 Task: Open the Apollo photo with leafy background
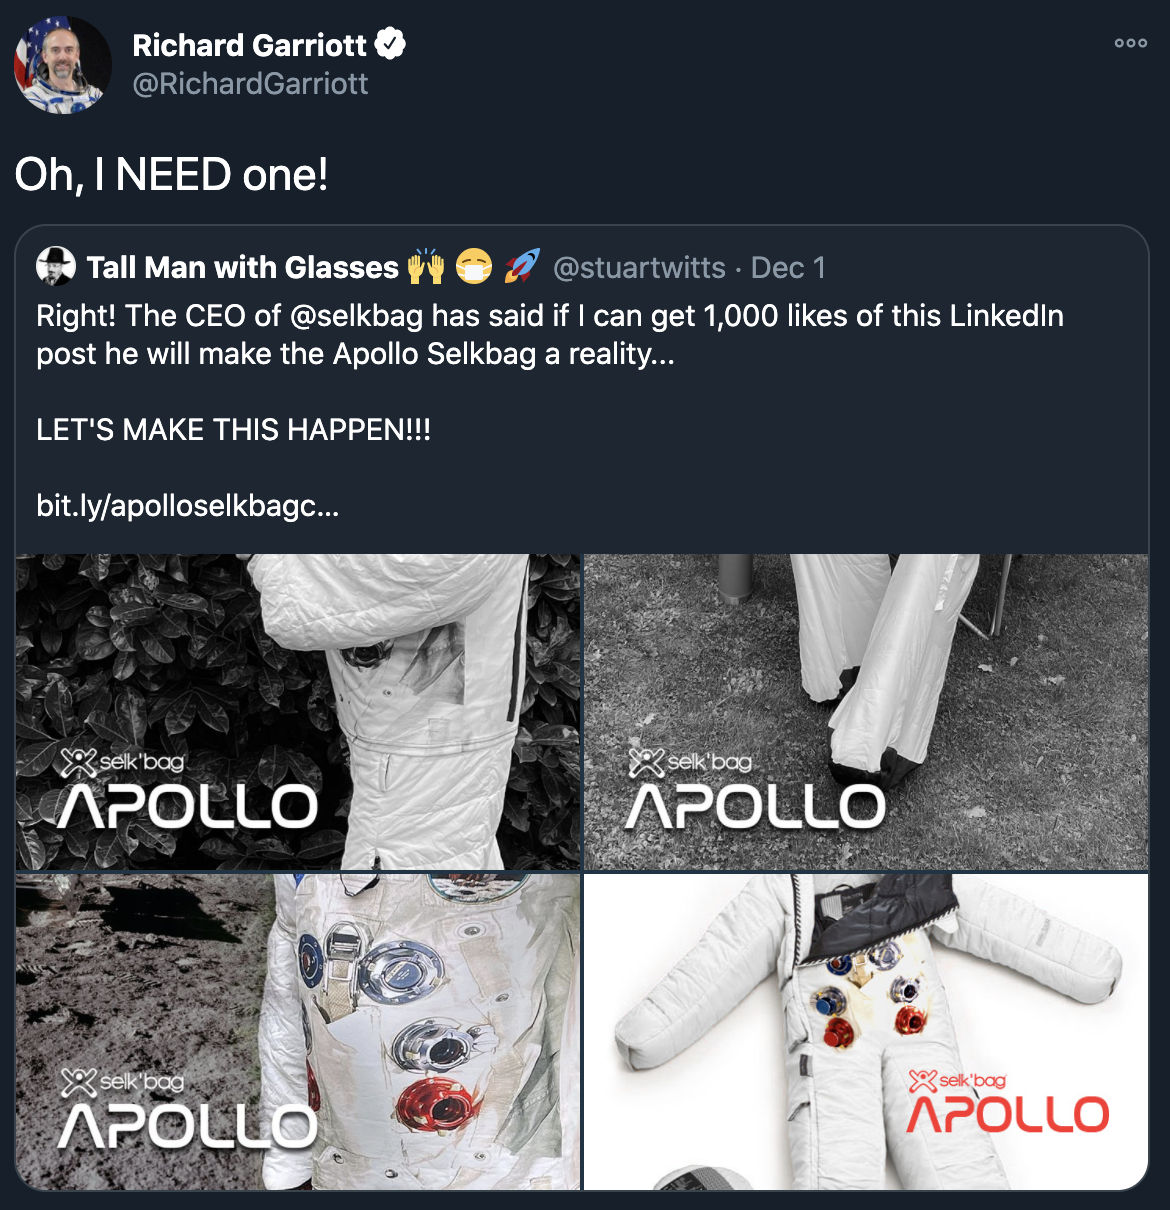point(298,712)
